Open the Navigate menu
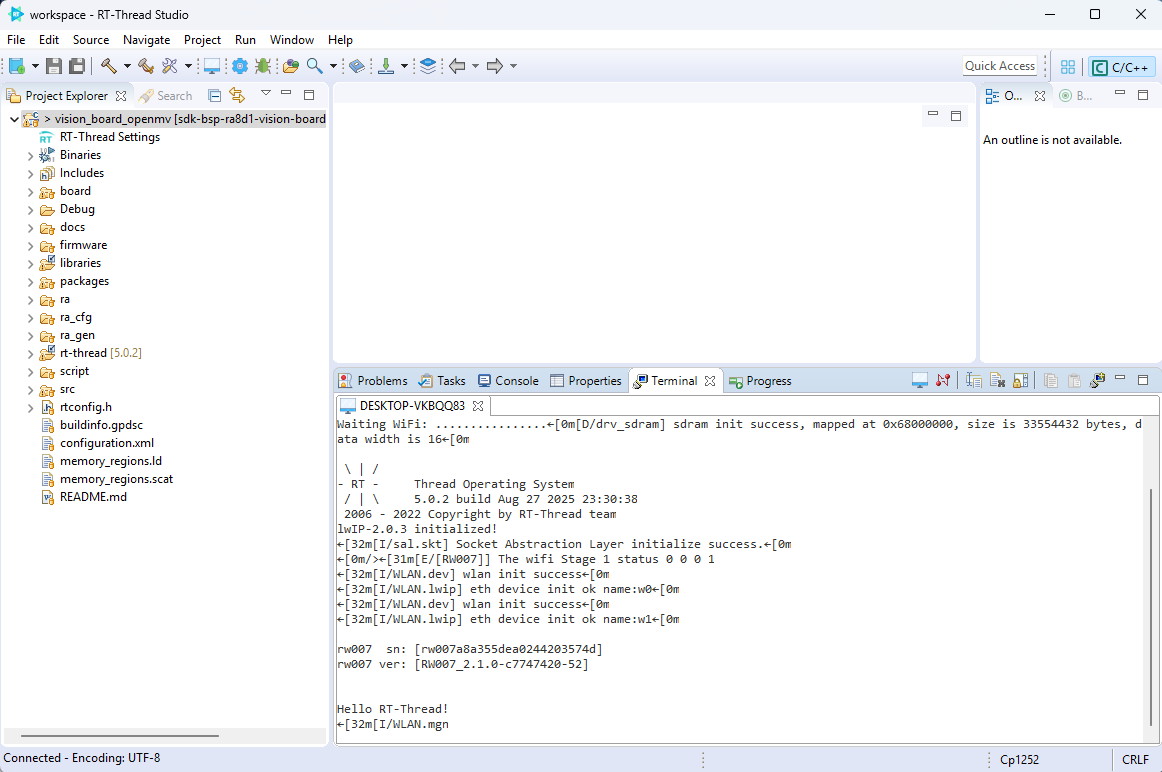Screen dimensions: 1162x772 point(146,40)
